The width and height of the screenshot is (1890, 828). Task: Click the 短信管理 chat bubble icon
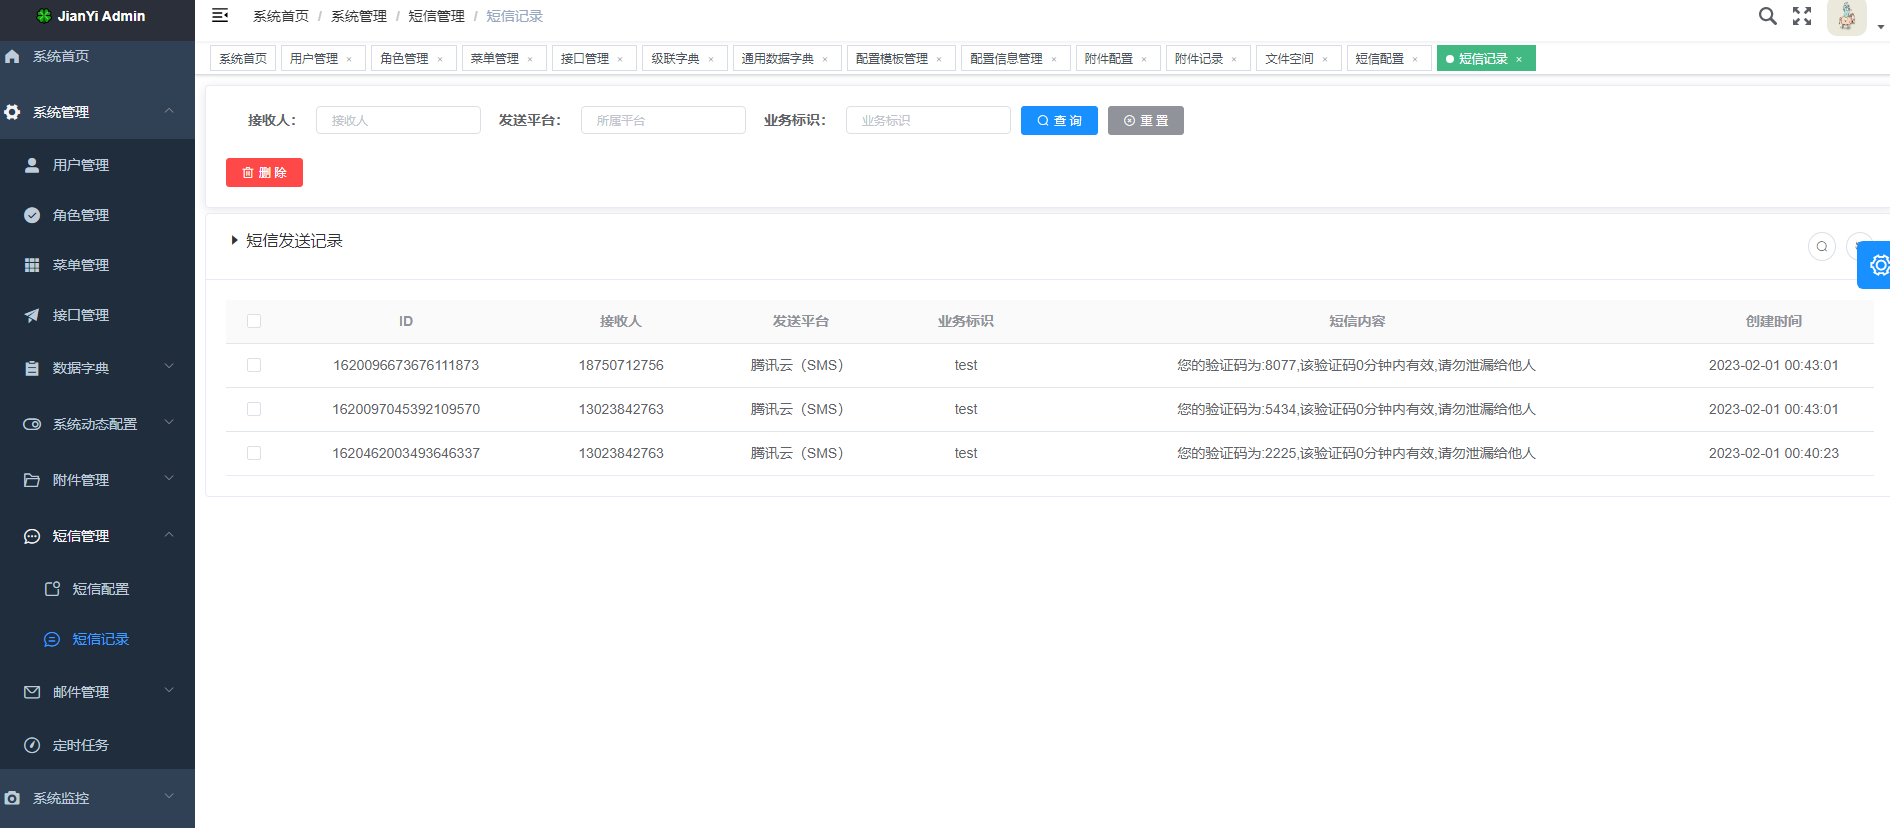(x=32, y=536)
